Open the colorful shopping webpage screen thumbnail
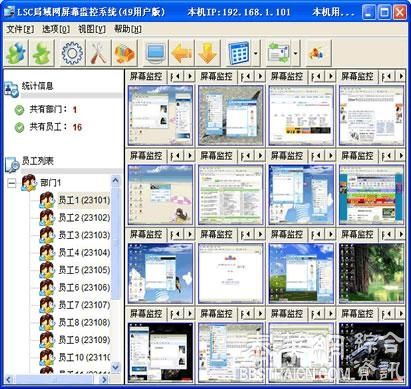This screenshot has width=411, height=389. (371, 195)
